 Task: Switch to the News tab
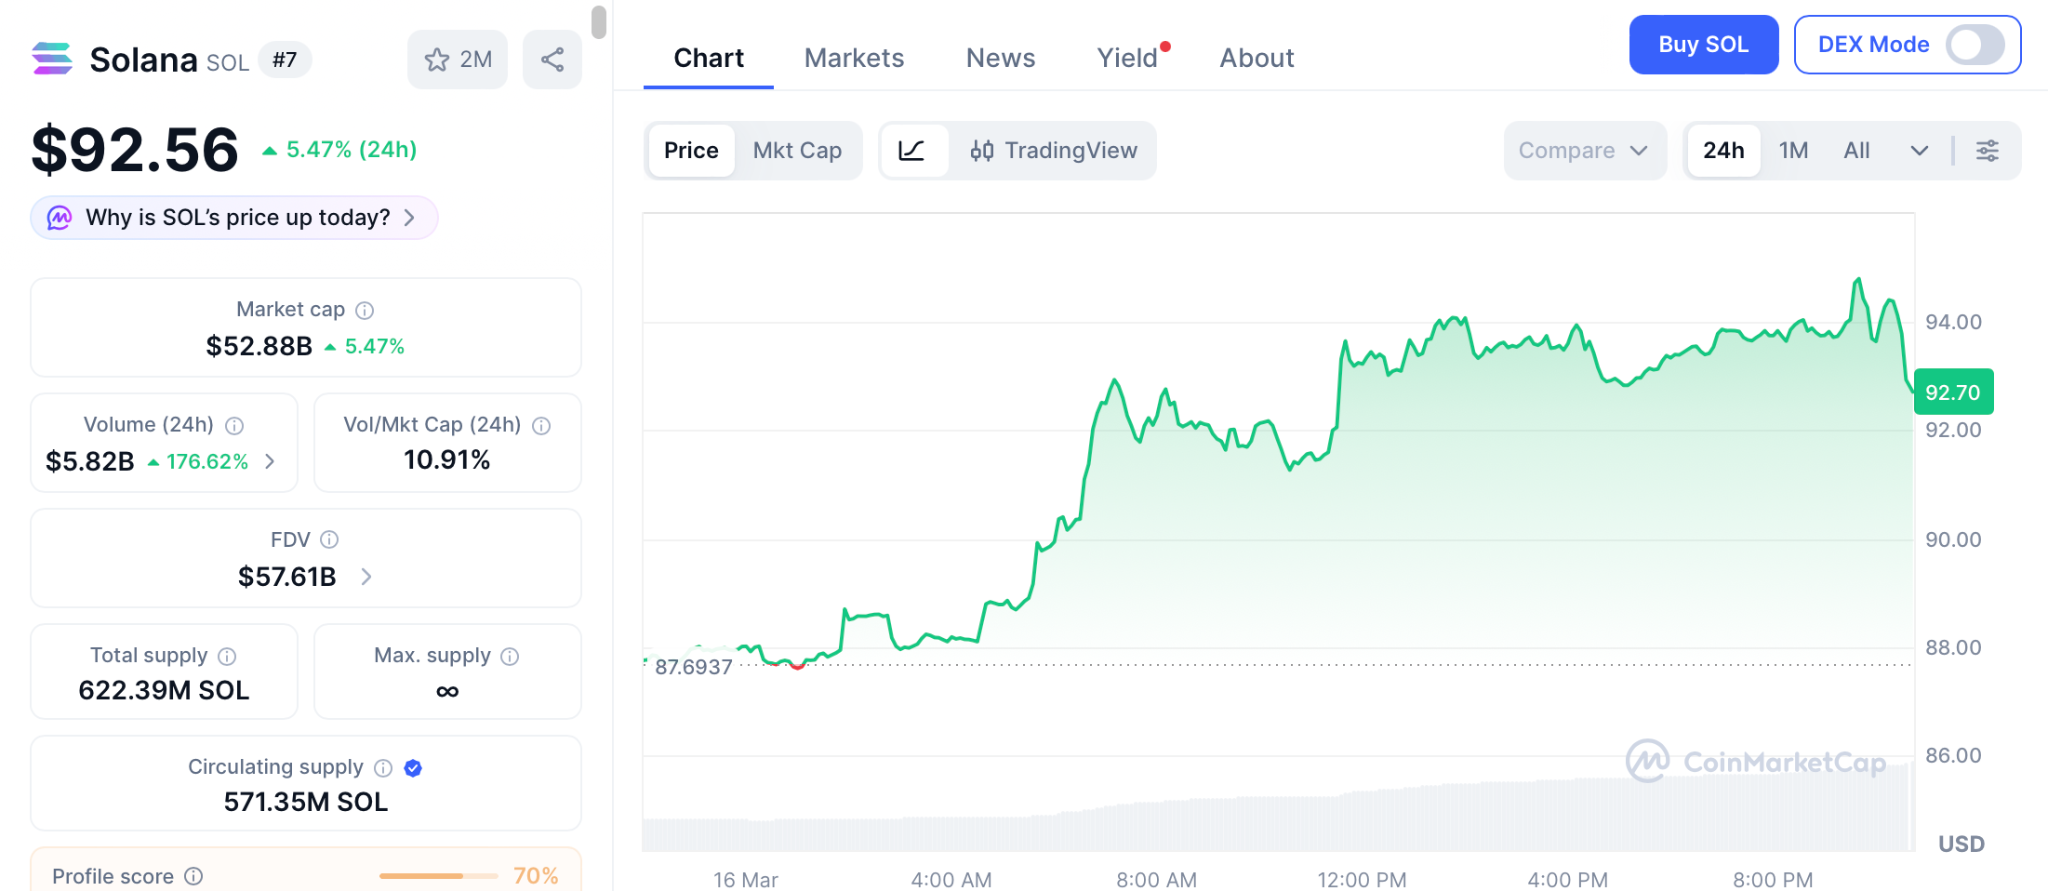coord(1000,58)
